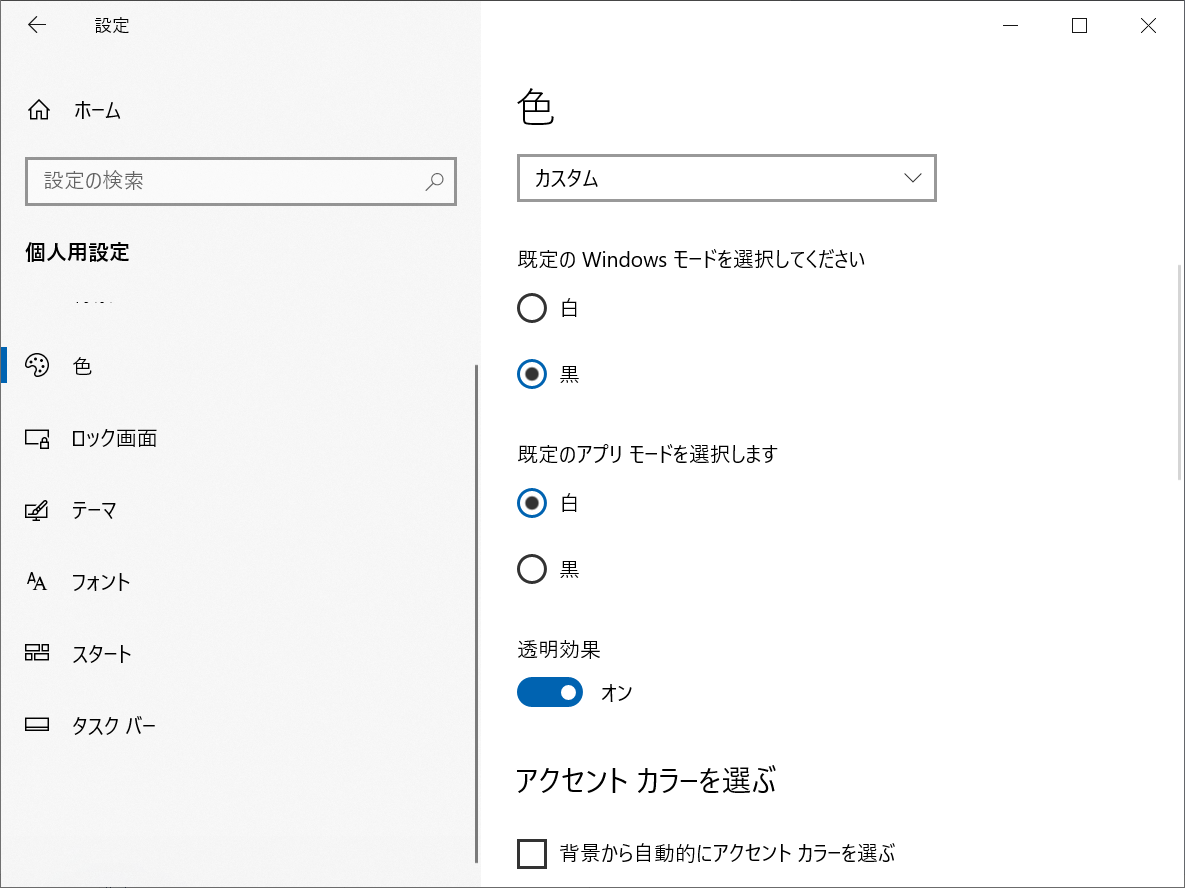Select the Start tiles icon
This screenshot has width=1185, height=888.
(x=37, y=653)
